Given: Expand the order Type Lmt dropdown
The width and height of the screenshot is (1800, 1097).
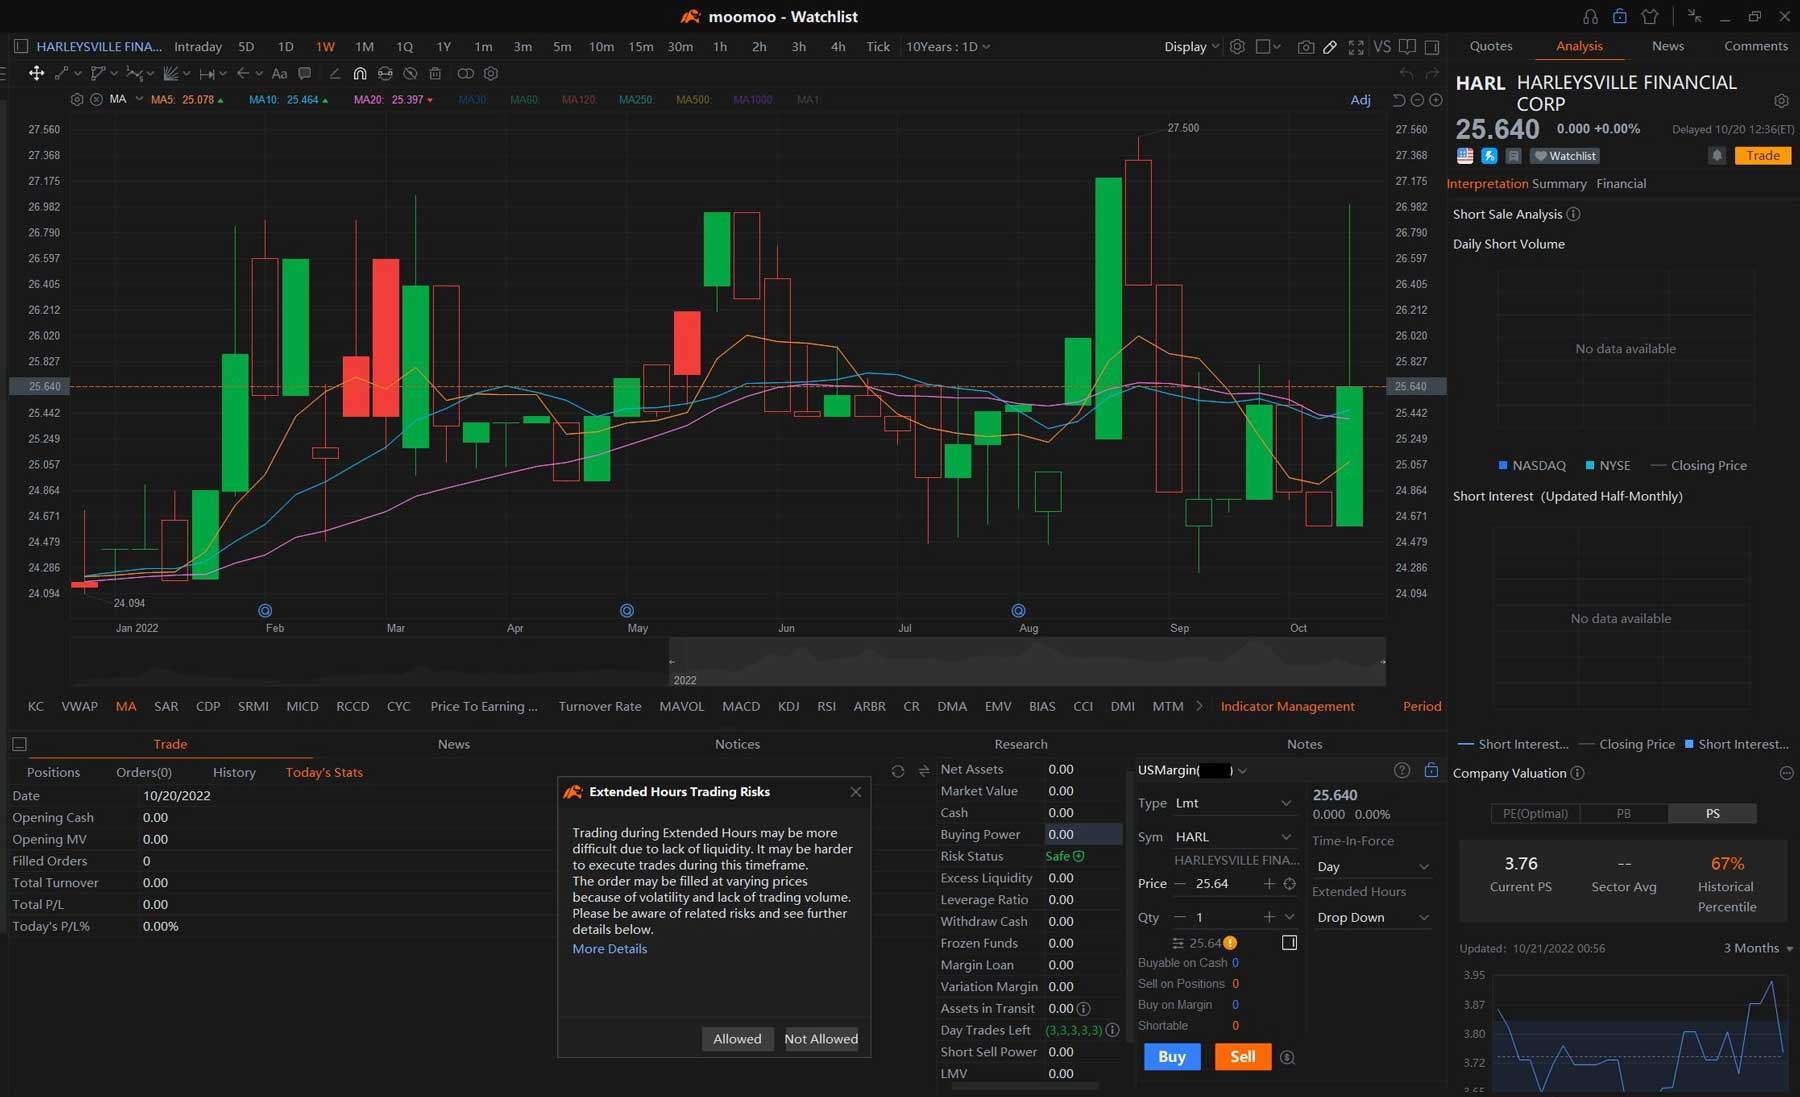Looking at the screenshot, I should [1234, 803].
